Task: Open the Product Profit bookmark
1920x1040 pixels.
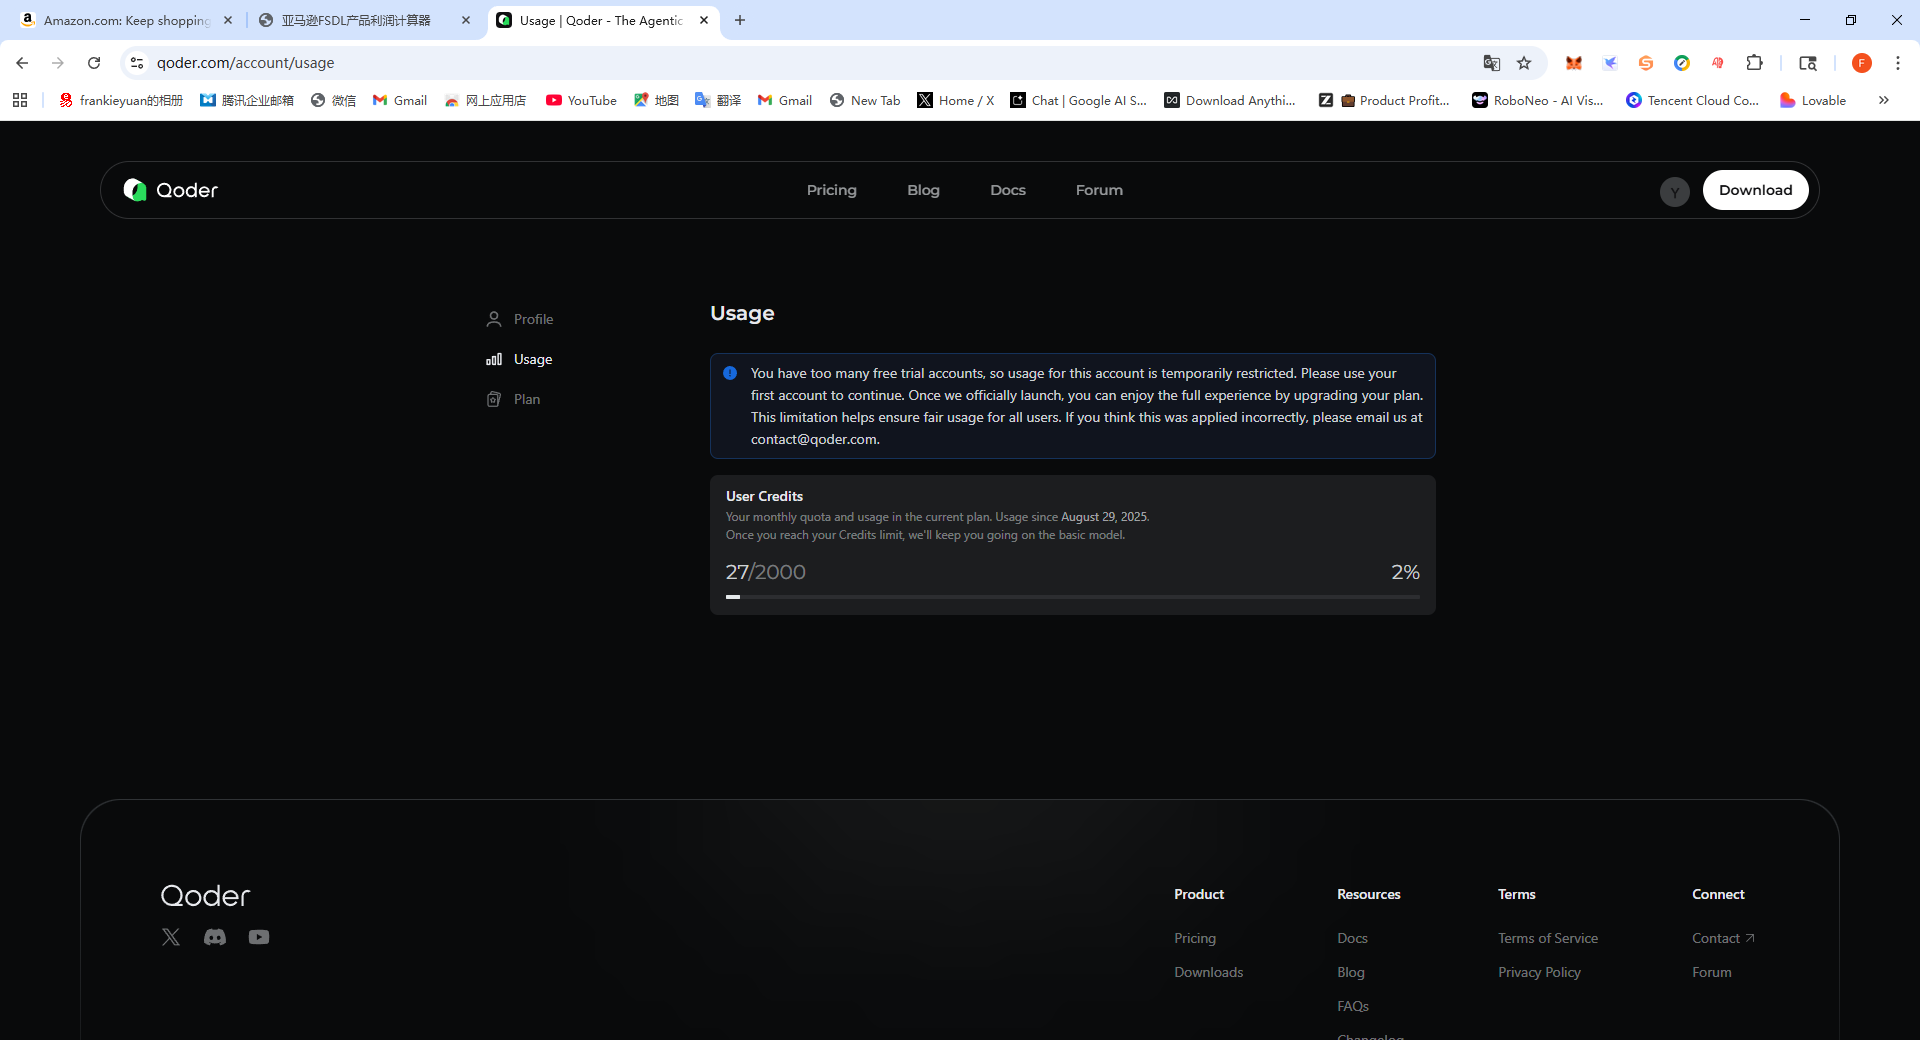Action: click(1385, 100)
